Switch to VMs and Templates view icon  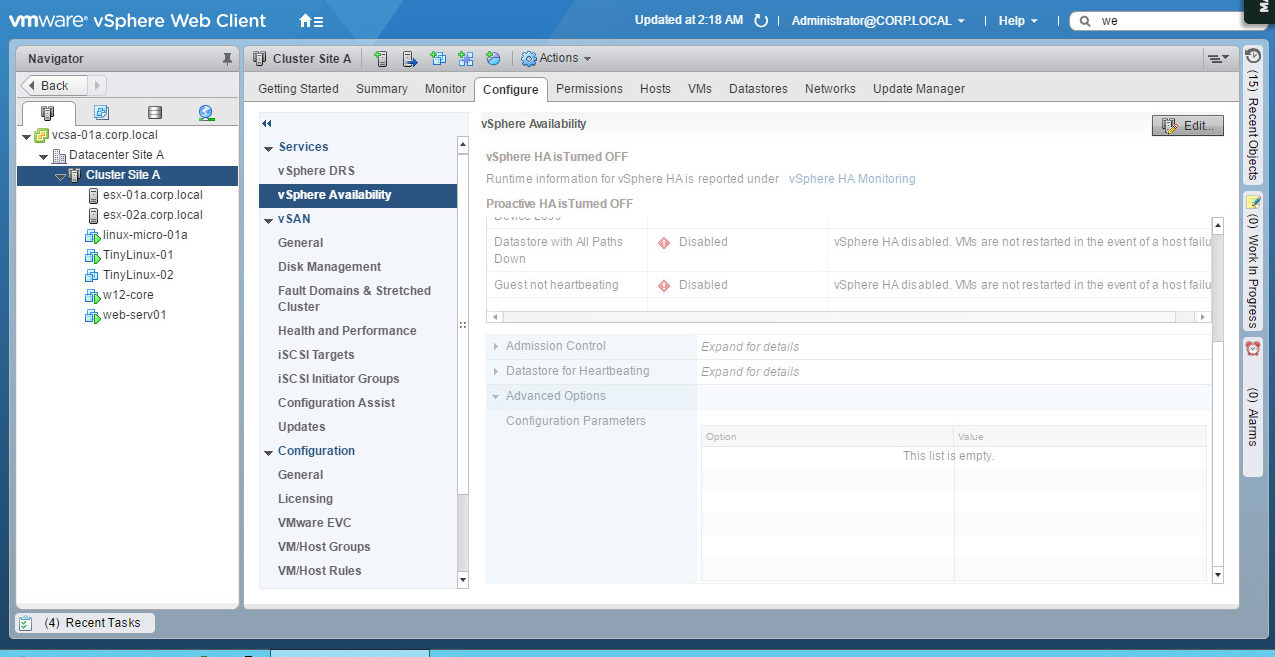[x=101, y=113]
